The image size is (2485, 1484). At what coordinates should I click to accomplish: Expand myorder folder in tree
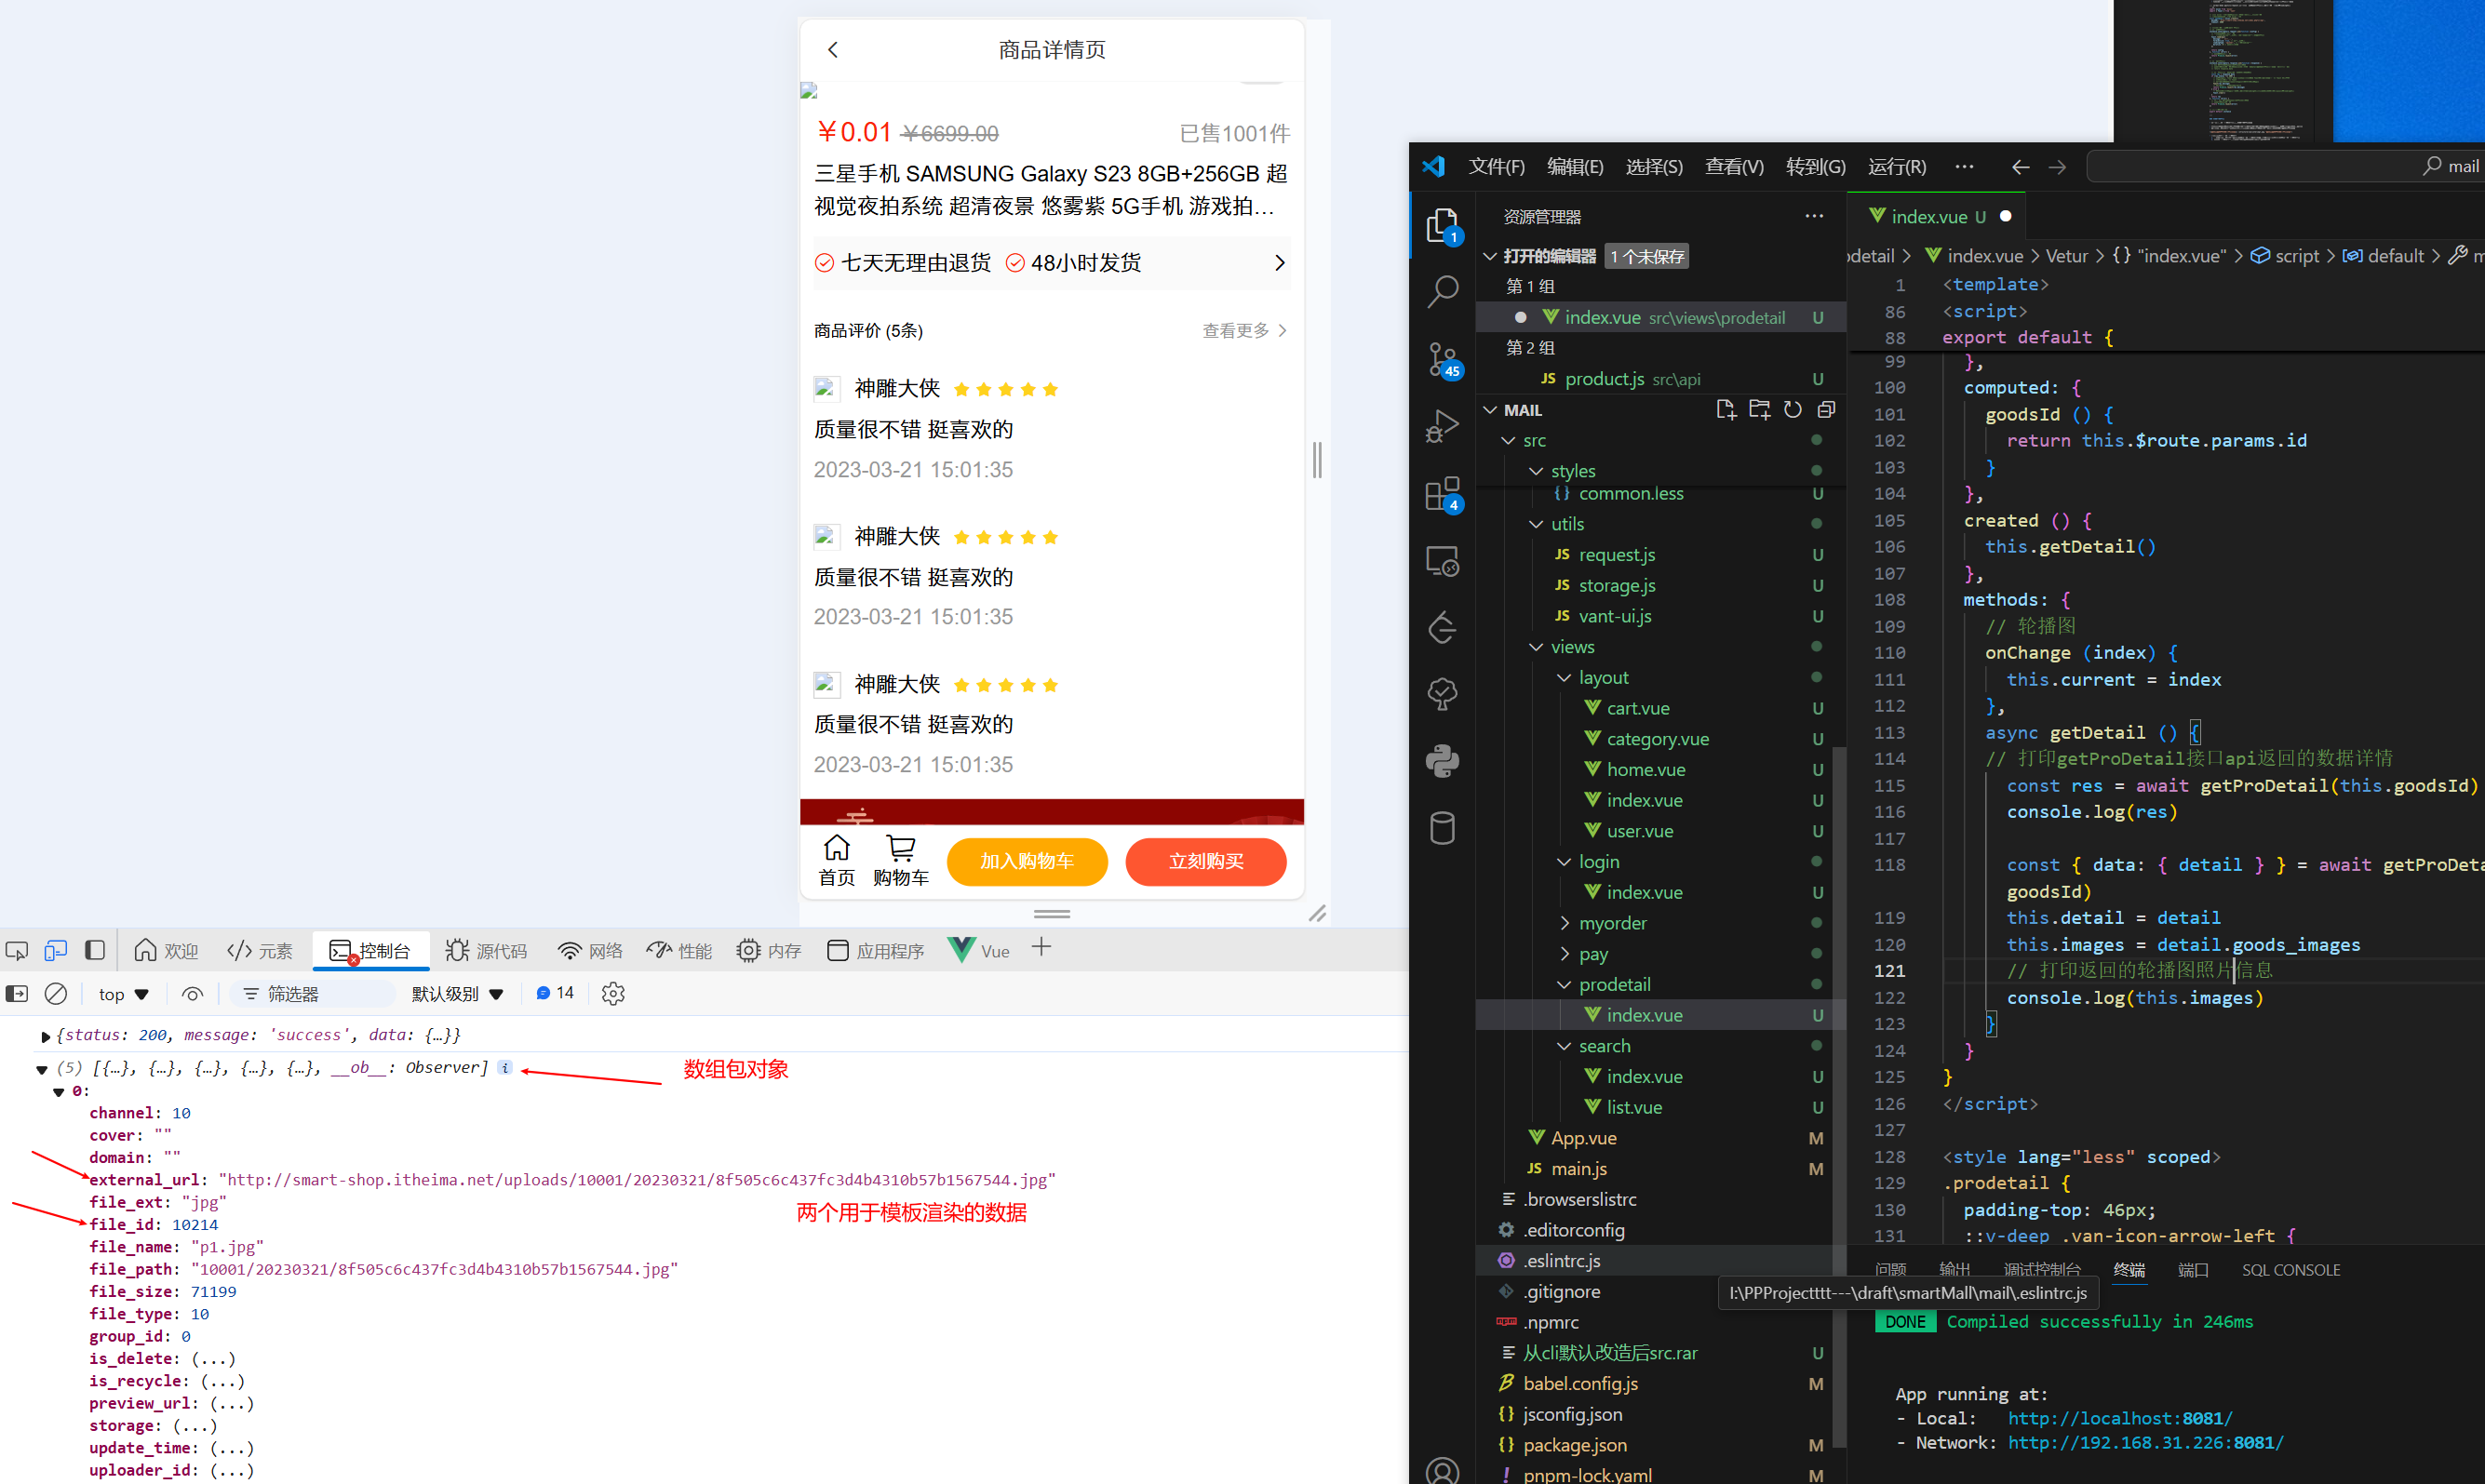[x=1564, y=923]
